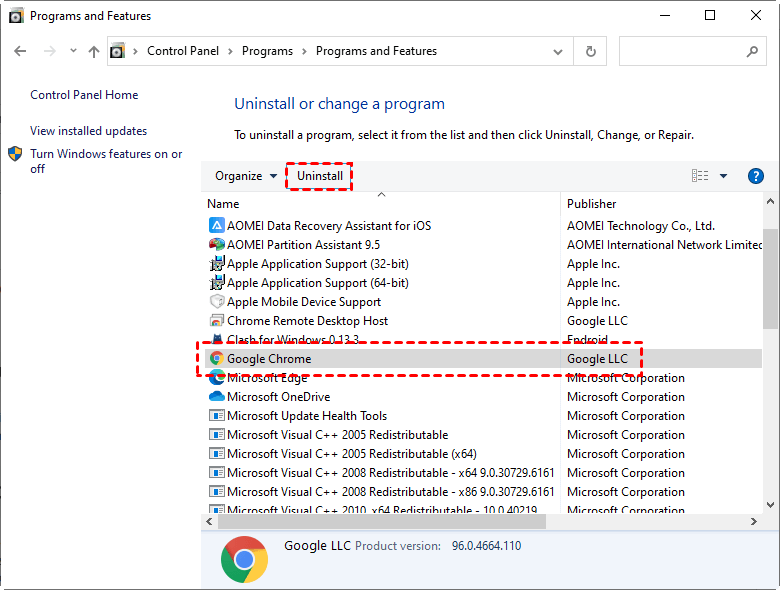
Task: Click the refresh button beside address bar
Action: [591, 51]
